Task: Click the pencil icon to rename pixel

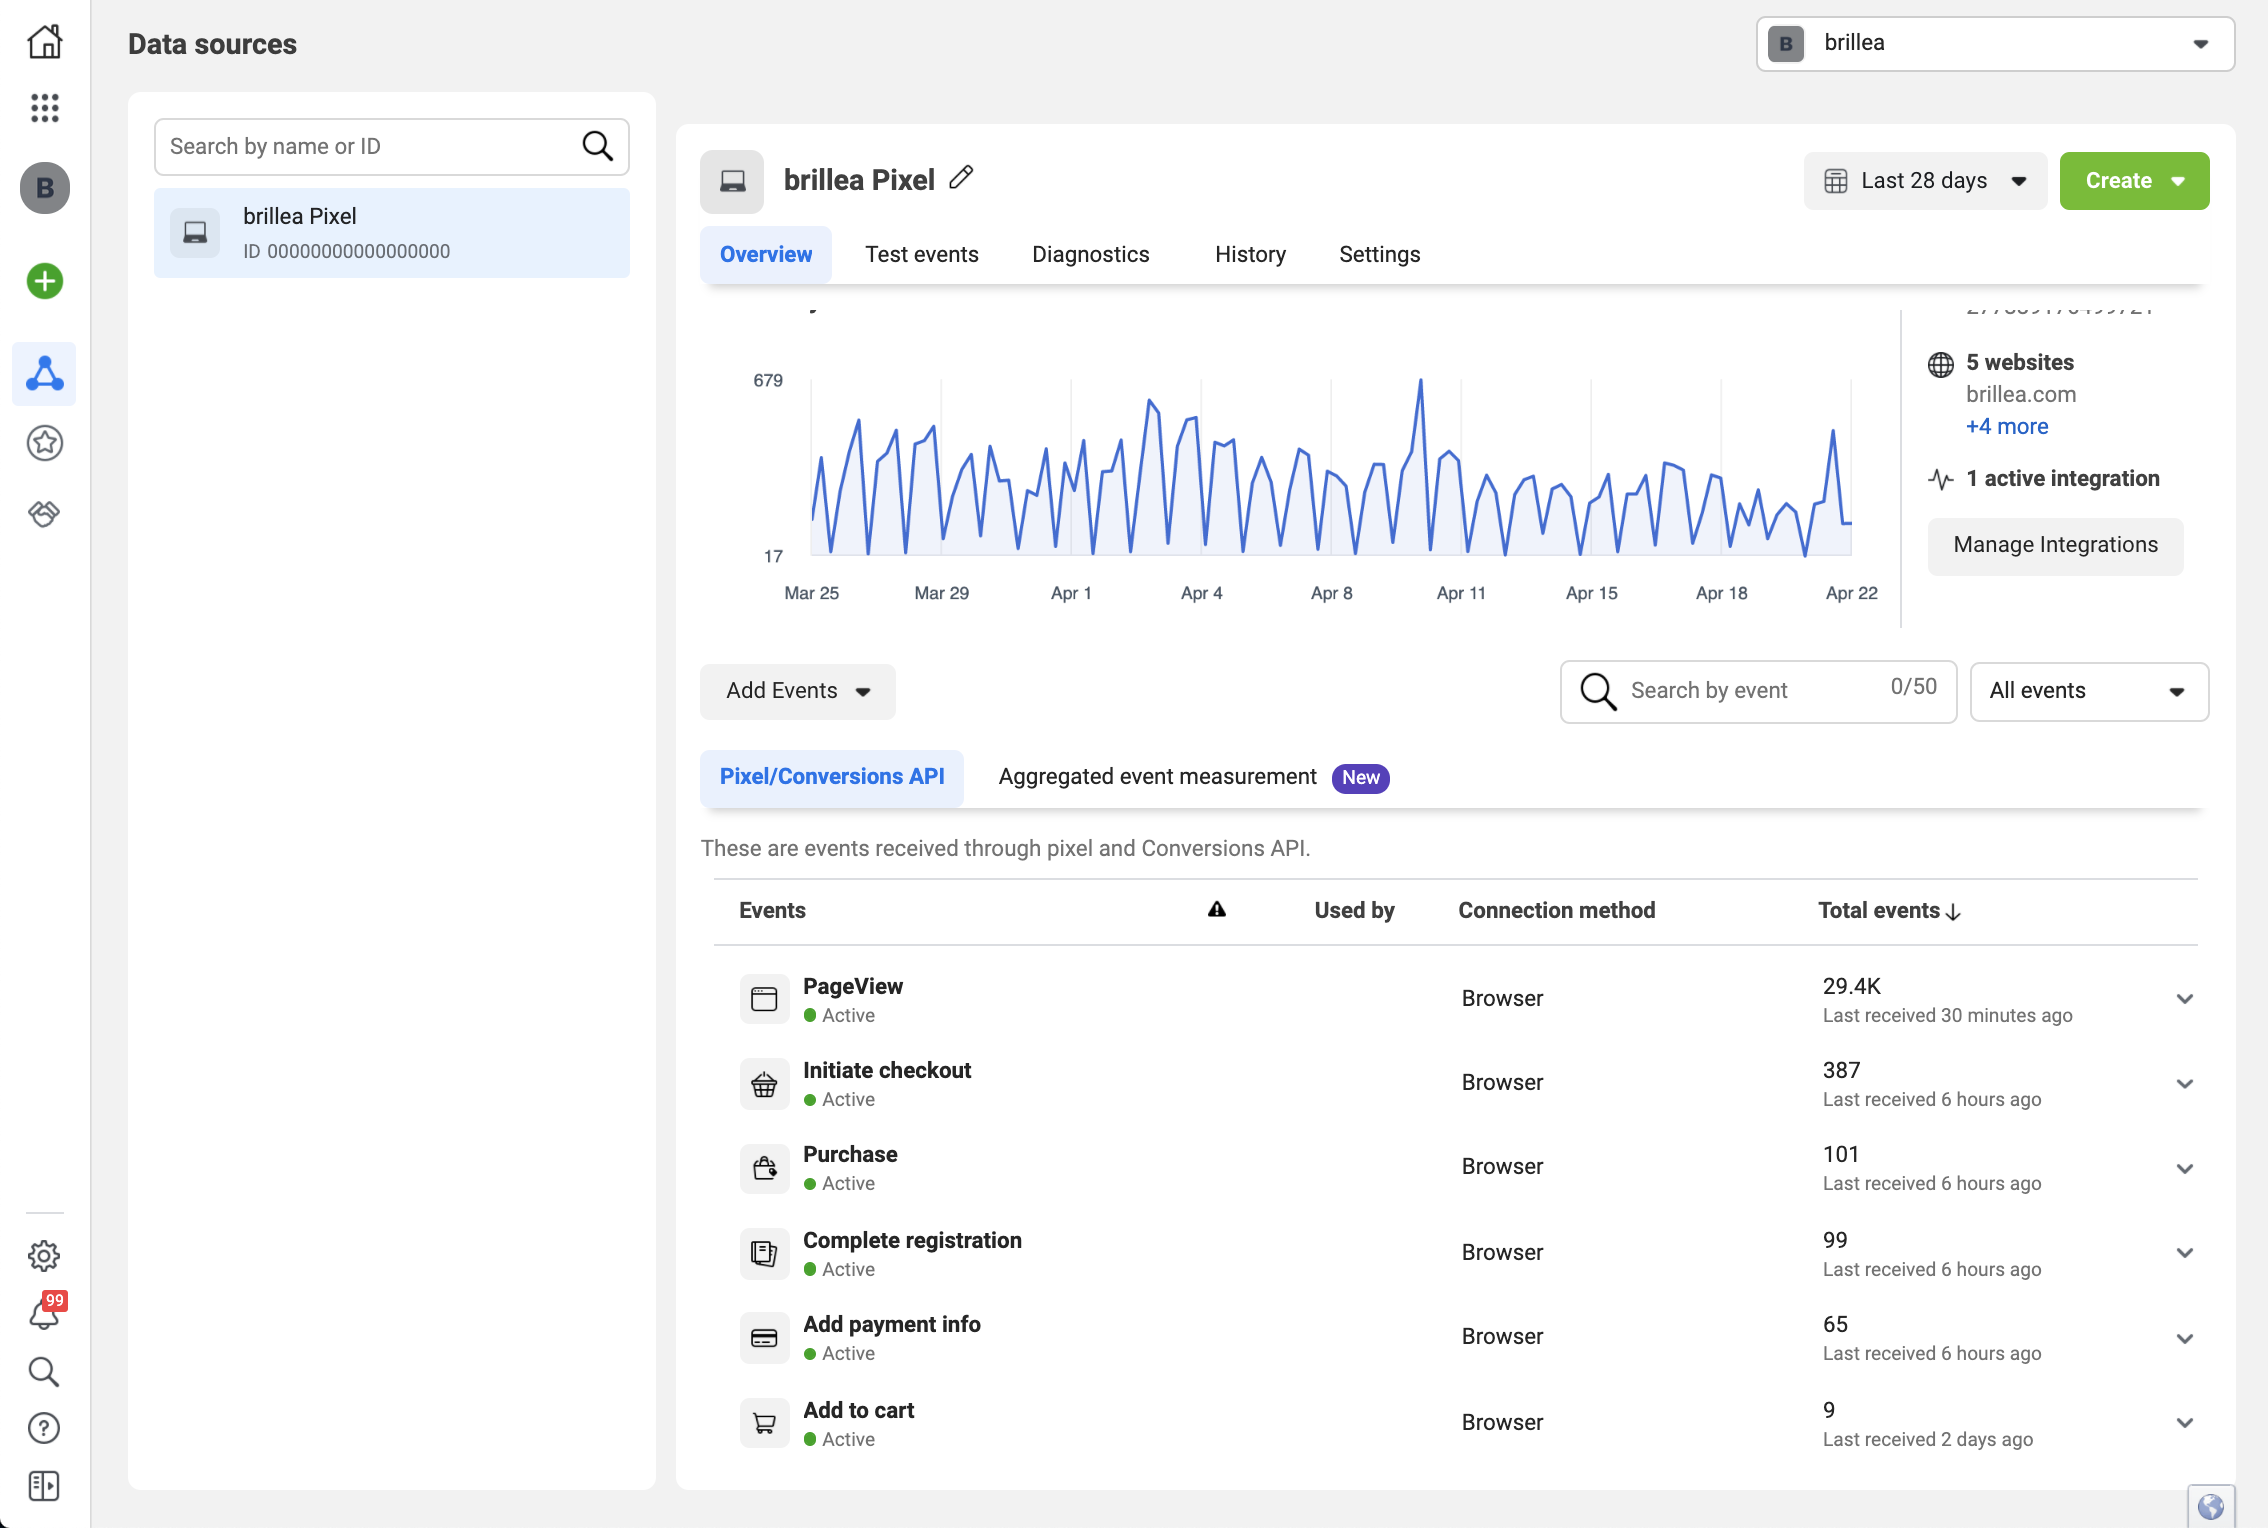Action: tap(961, 178)
